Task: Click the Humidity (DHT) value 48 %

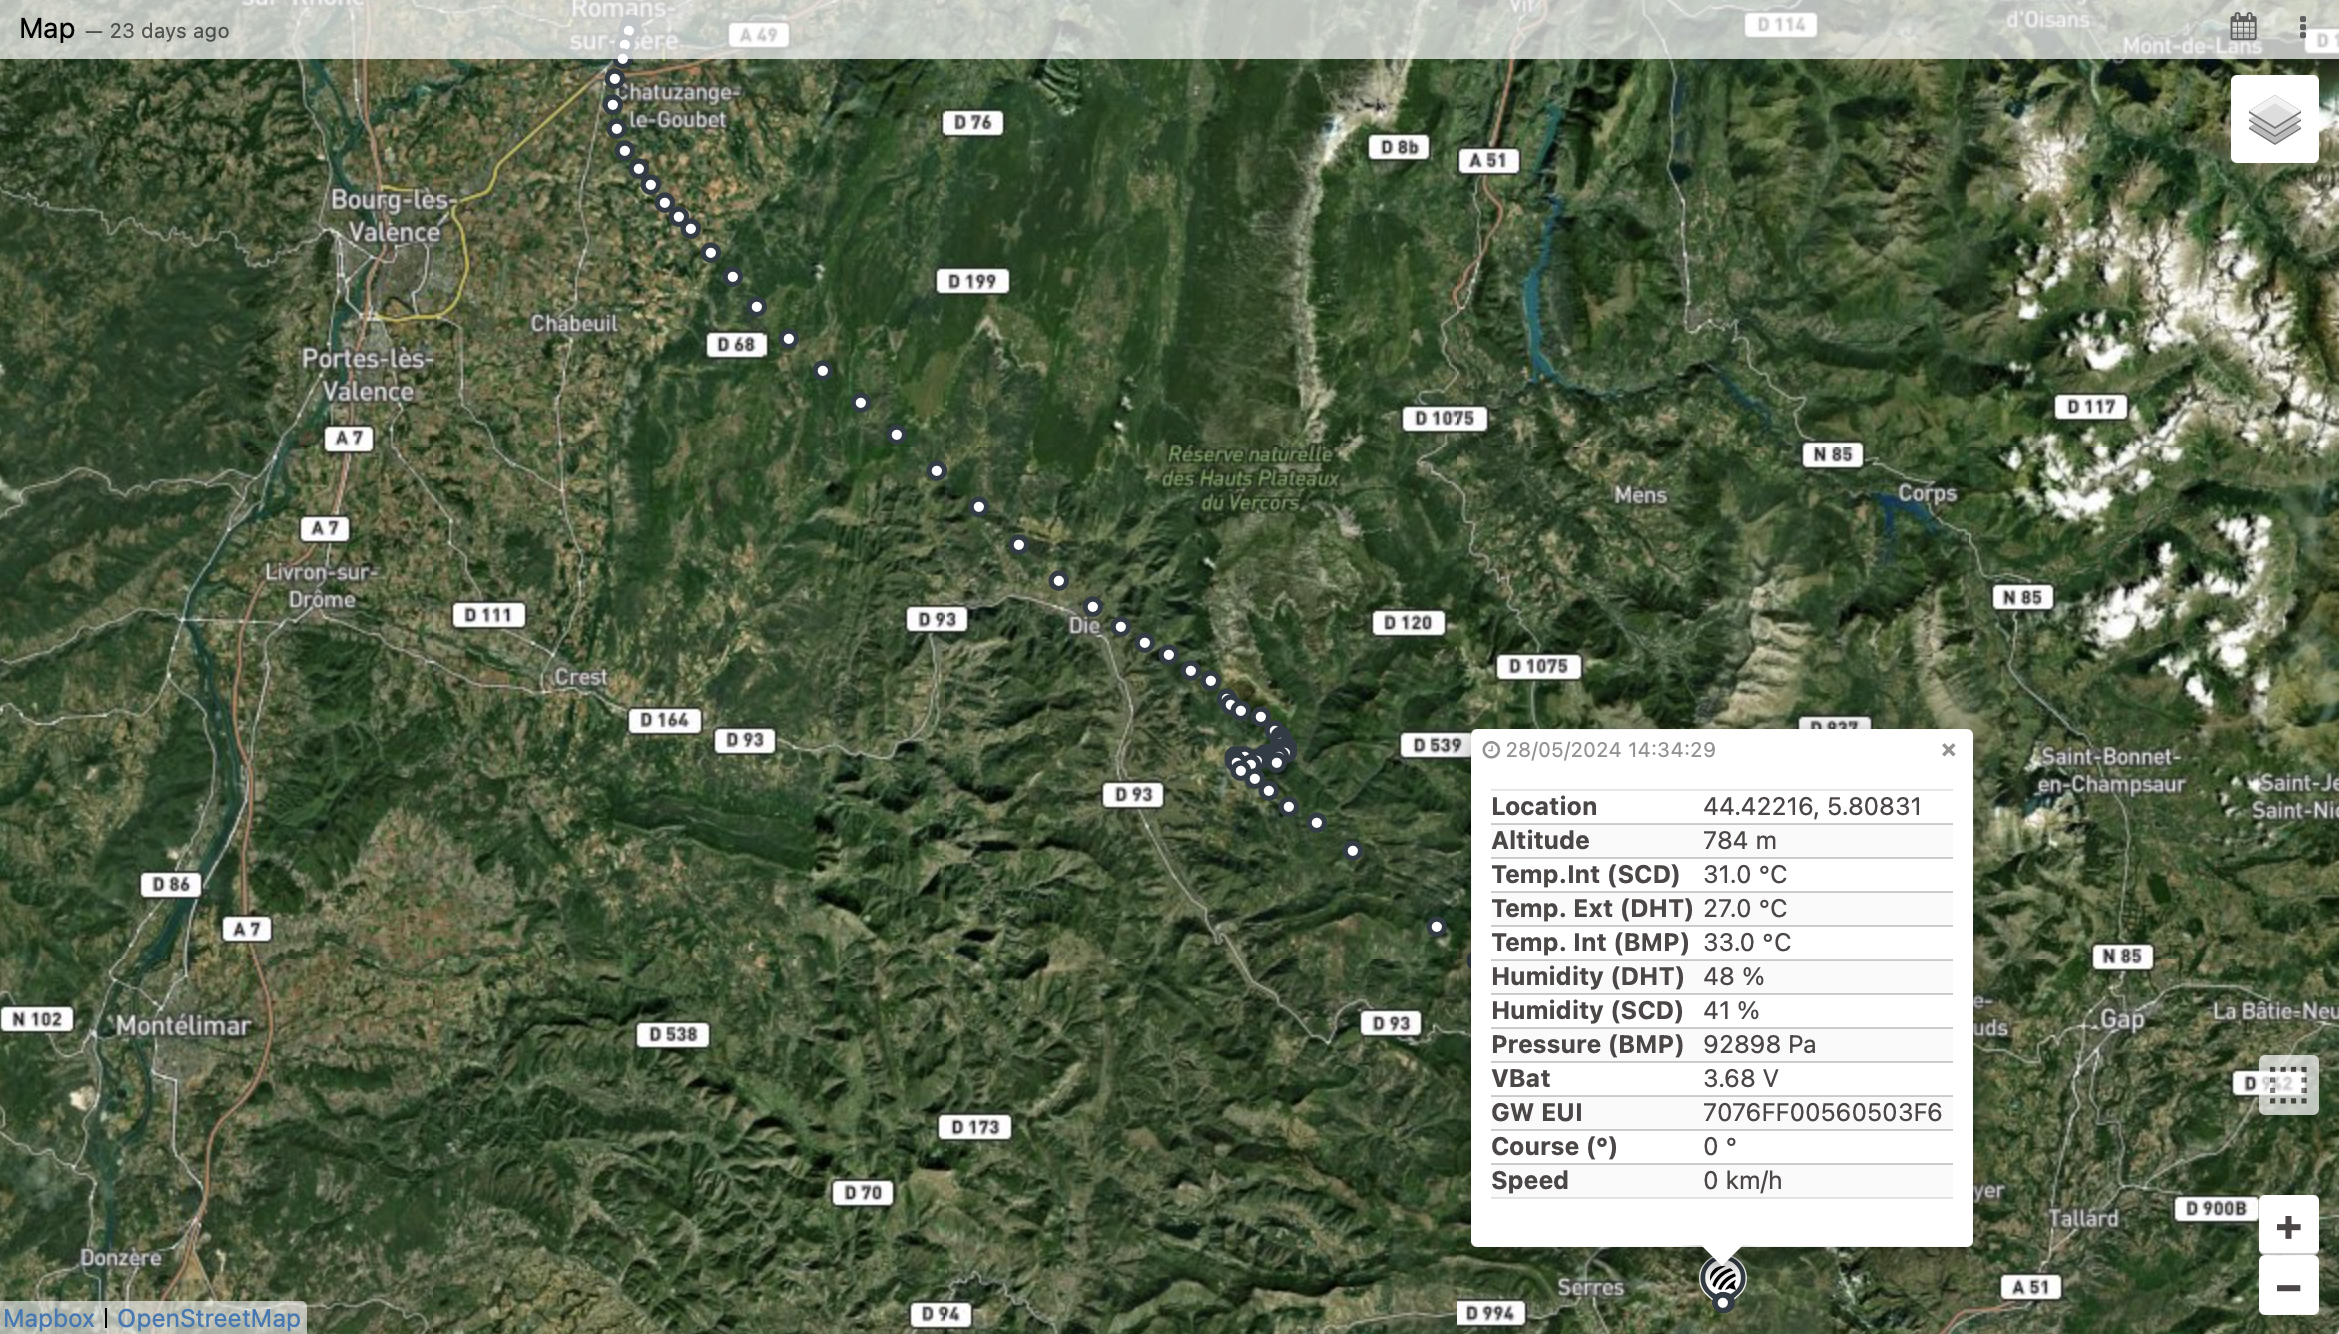Action: click(1733, 976)
